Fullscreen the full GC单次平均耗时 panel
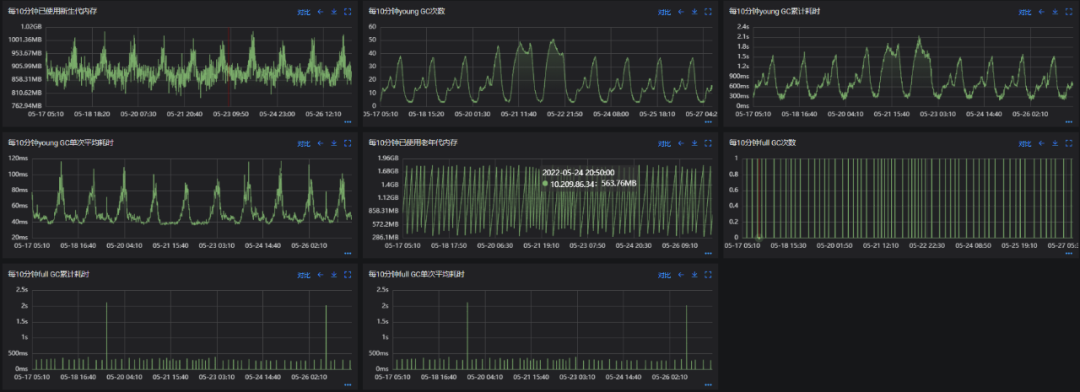The width and height of the screenshot is (1080, 392). tap(708, 275)
